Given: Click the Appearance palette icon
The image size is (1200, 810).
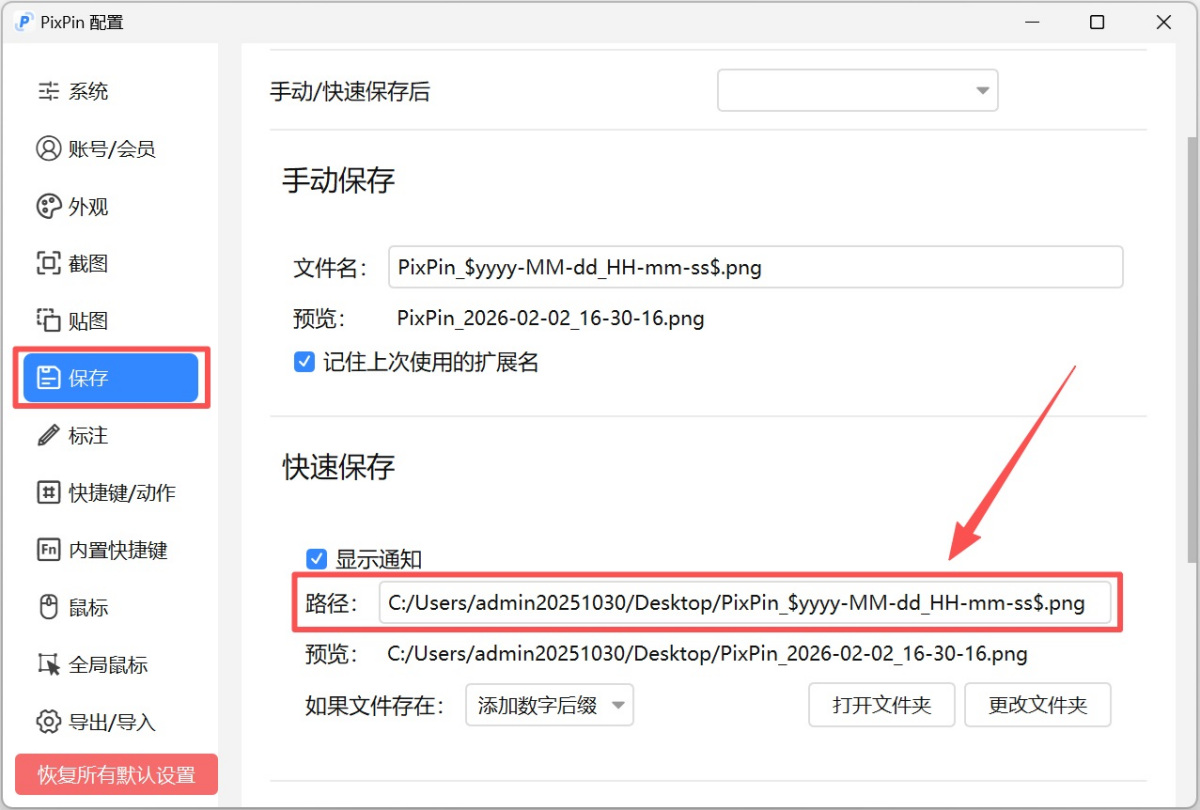Looking at the screenshot, I should 48,207.
